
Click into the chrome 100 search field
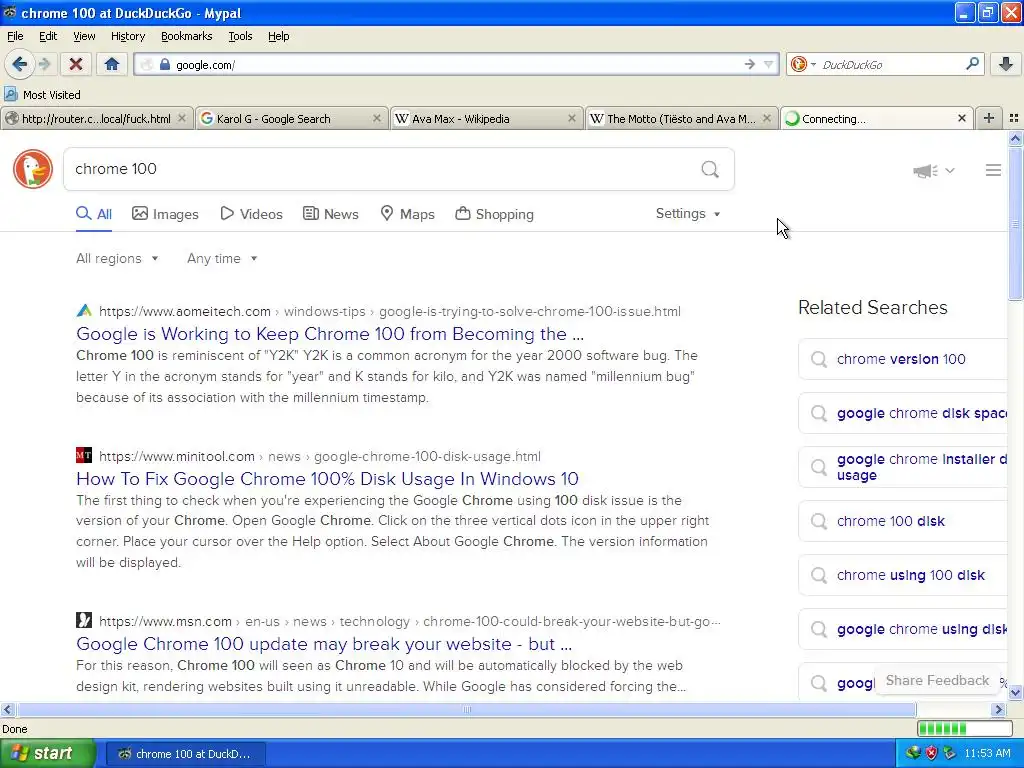point(379,169)
